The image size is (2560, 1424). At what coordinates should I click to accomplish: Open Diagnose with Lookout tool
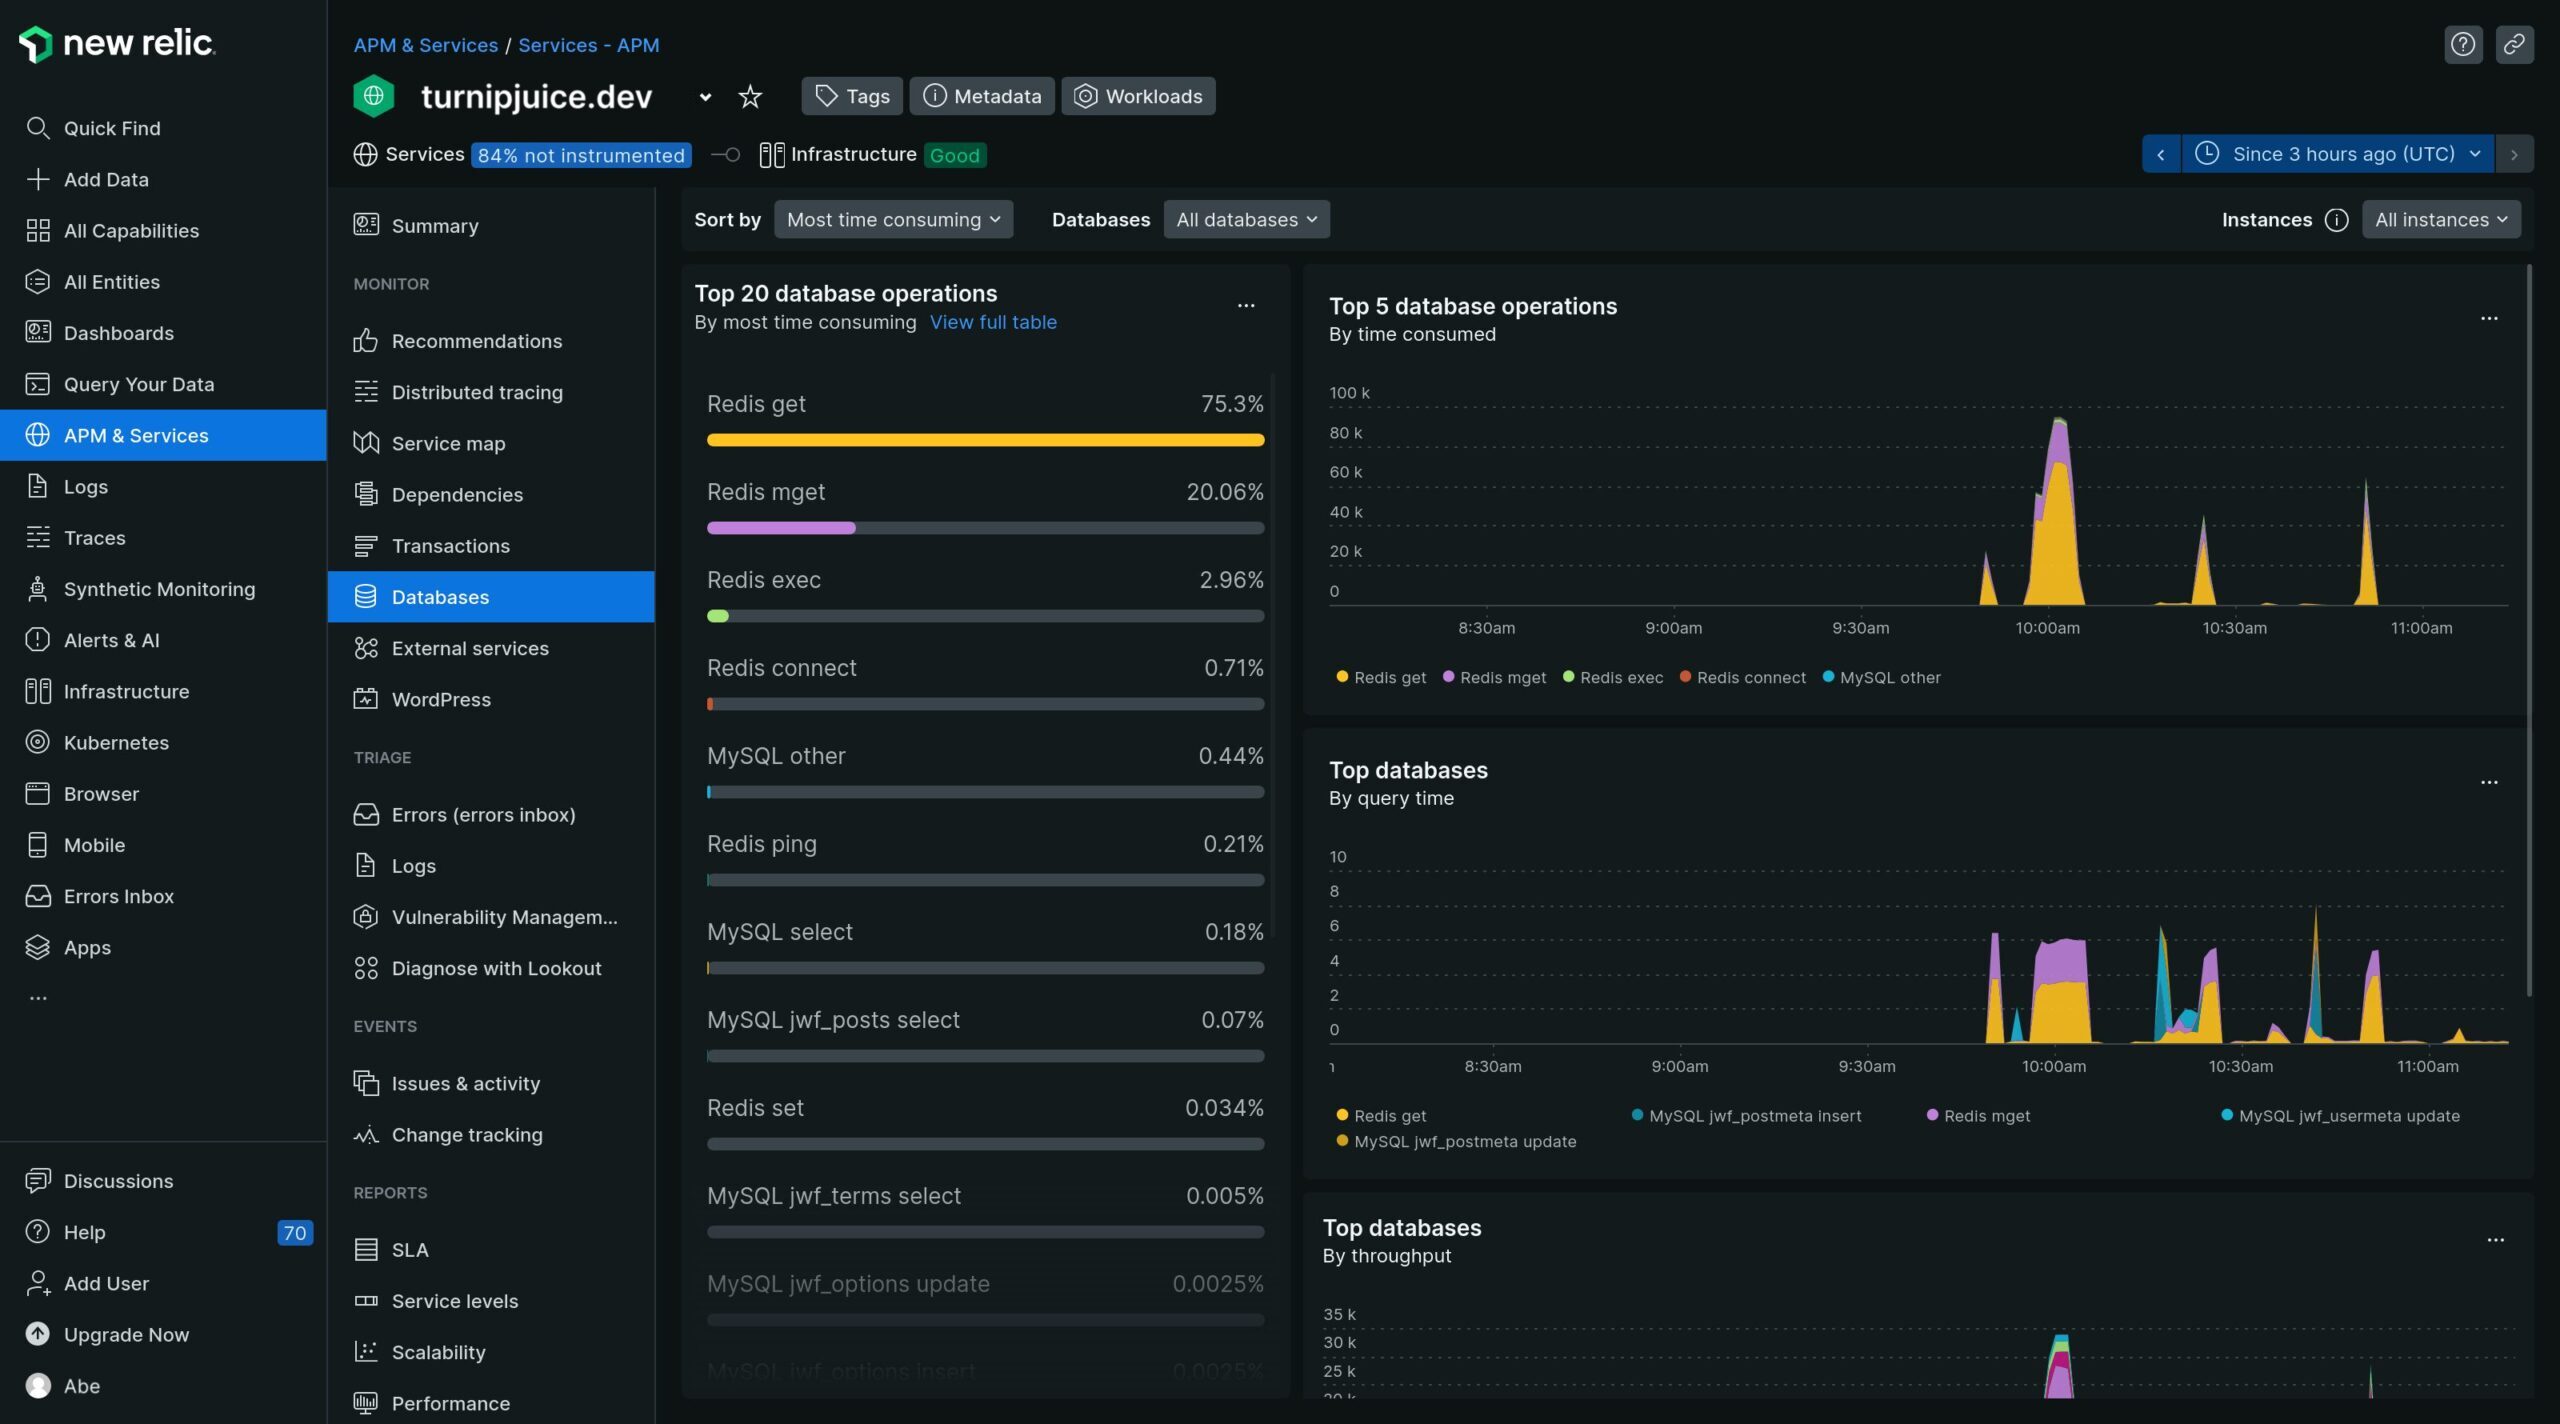(x=496, y=968)
